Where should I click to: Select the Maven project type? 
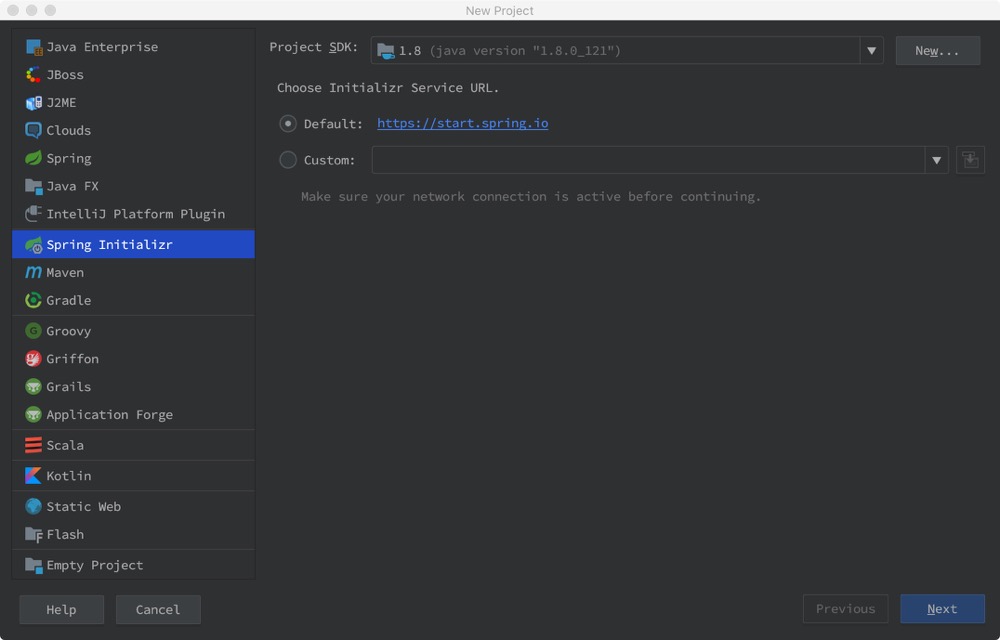133,272
